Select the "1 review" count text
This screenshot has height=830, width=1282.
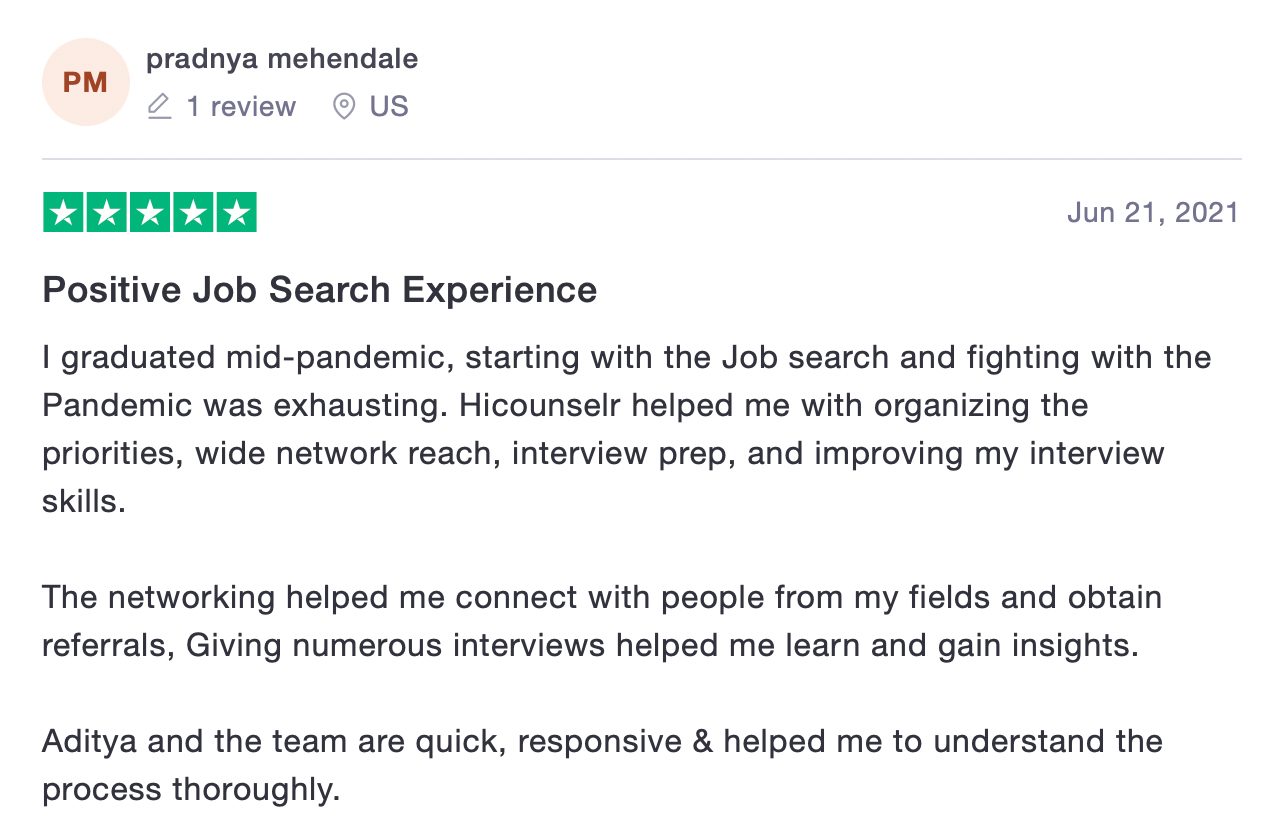[x=241, y=106]
